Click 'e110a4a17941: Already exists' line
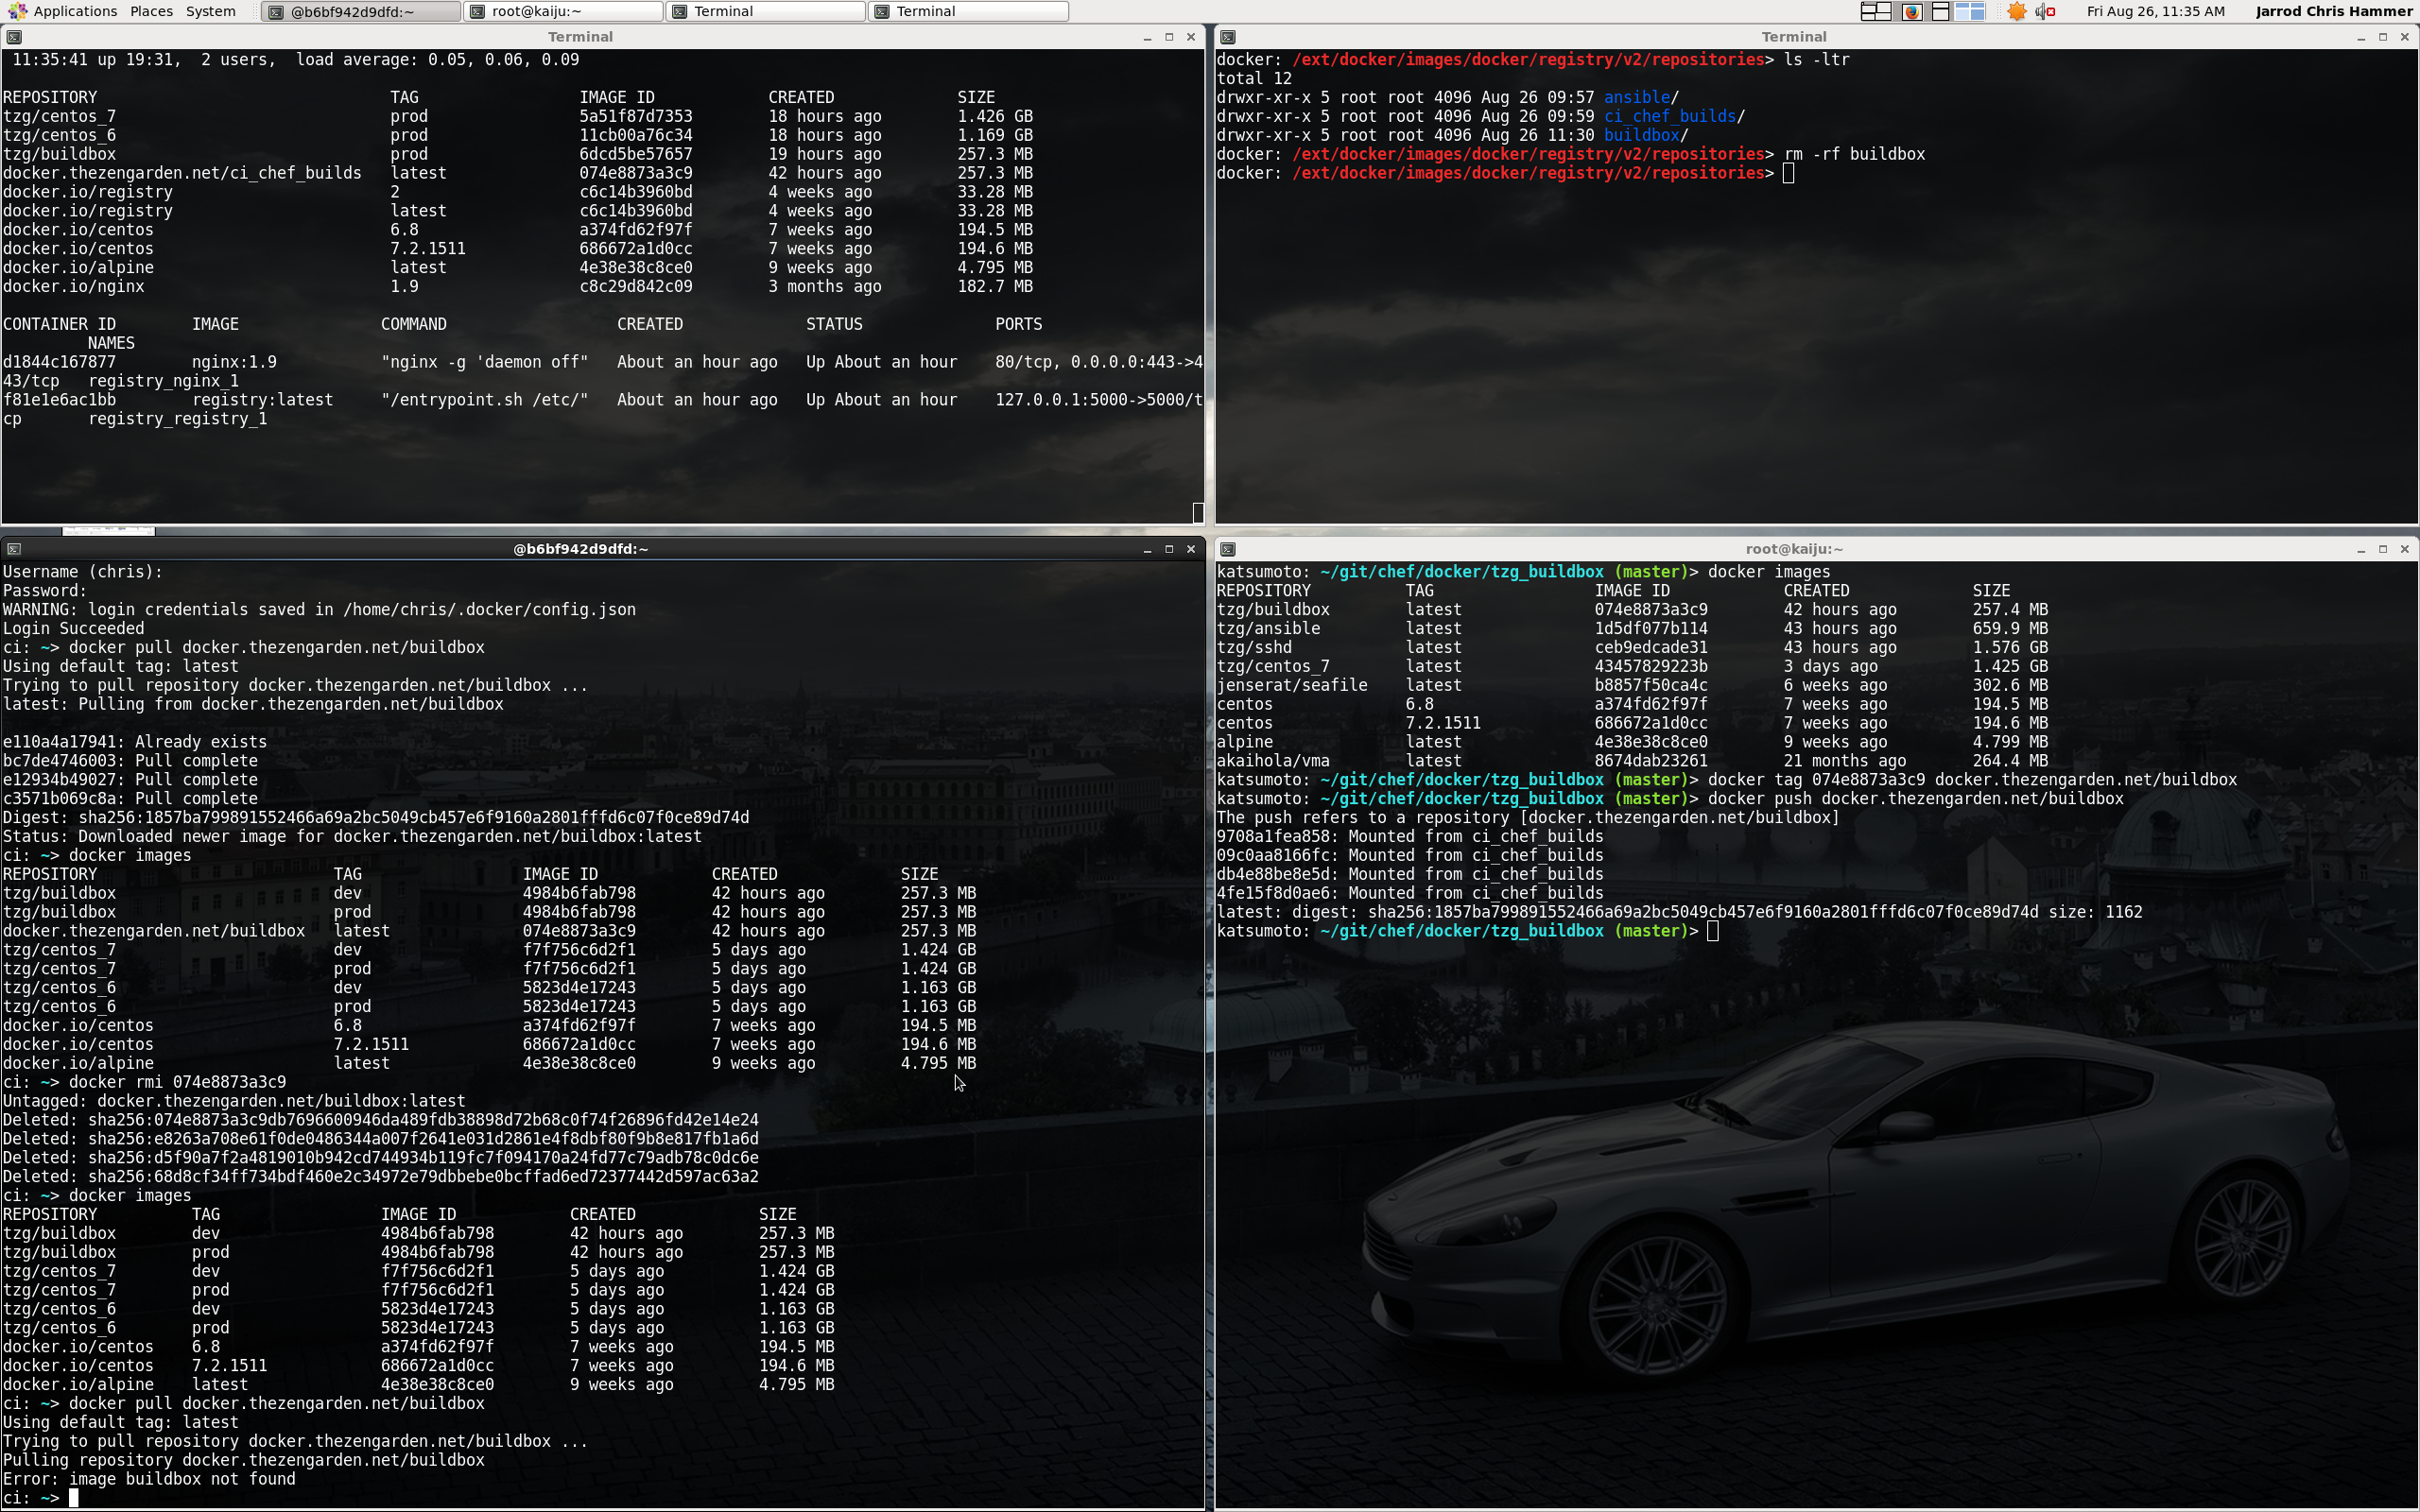Viewport: 2420px width, 1512px height. [135, 742]
